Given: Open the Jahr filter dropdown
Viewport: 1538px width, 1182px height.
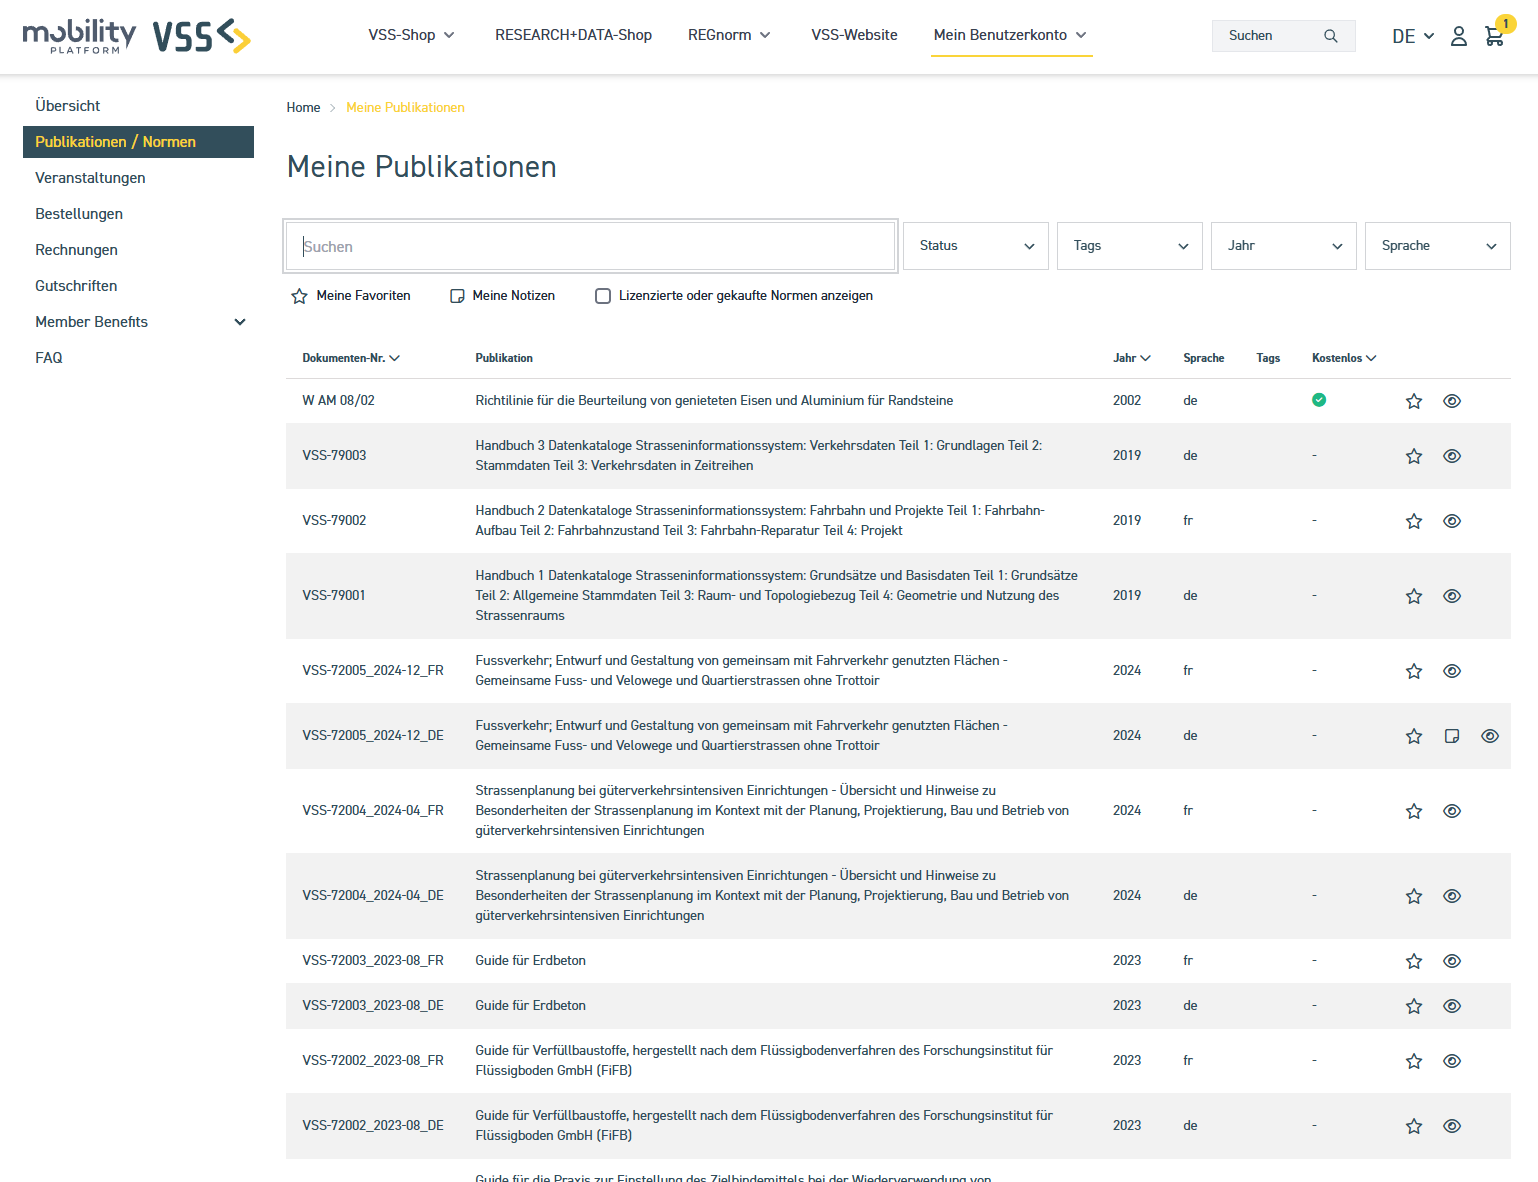Looking at the screenshot, I should click(x=1283, y=246).
